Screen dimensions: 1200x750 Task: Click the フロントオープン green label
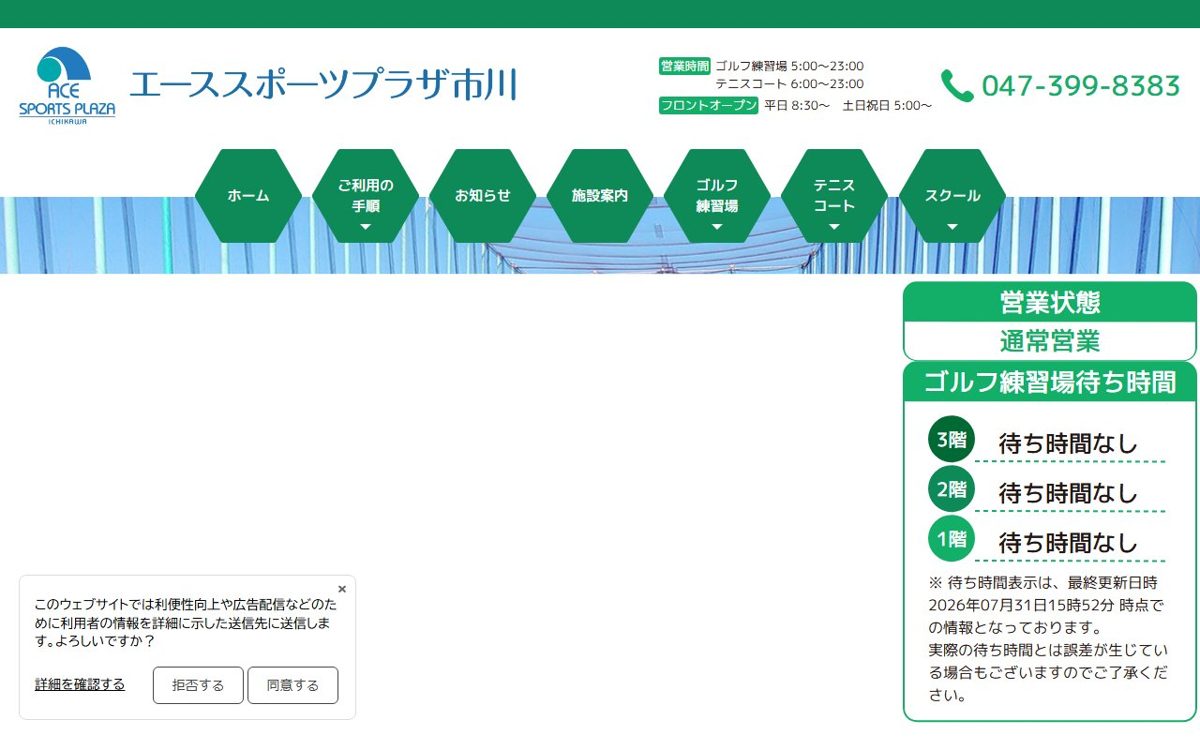(x=709, y=105)
